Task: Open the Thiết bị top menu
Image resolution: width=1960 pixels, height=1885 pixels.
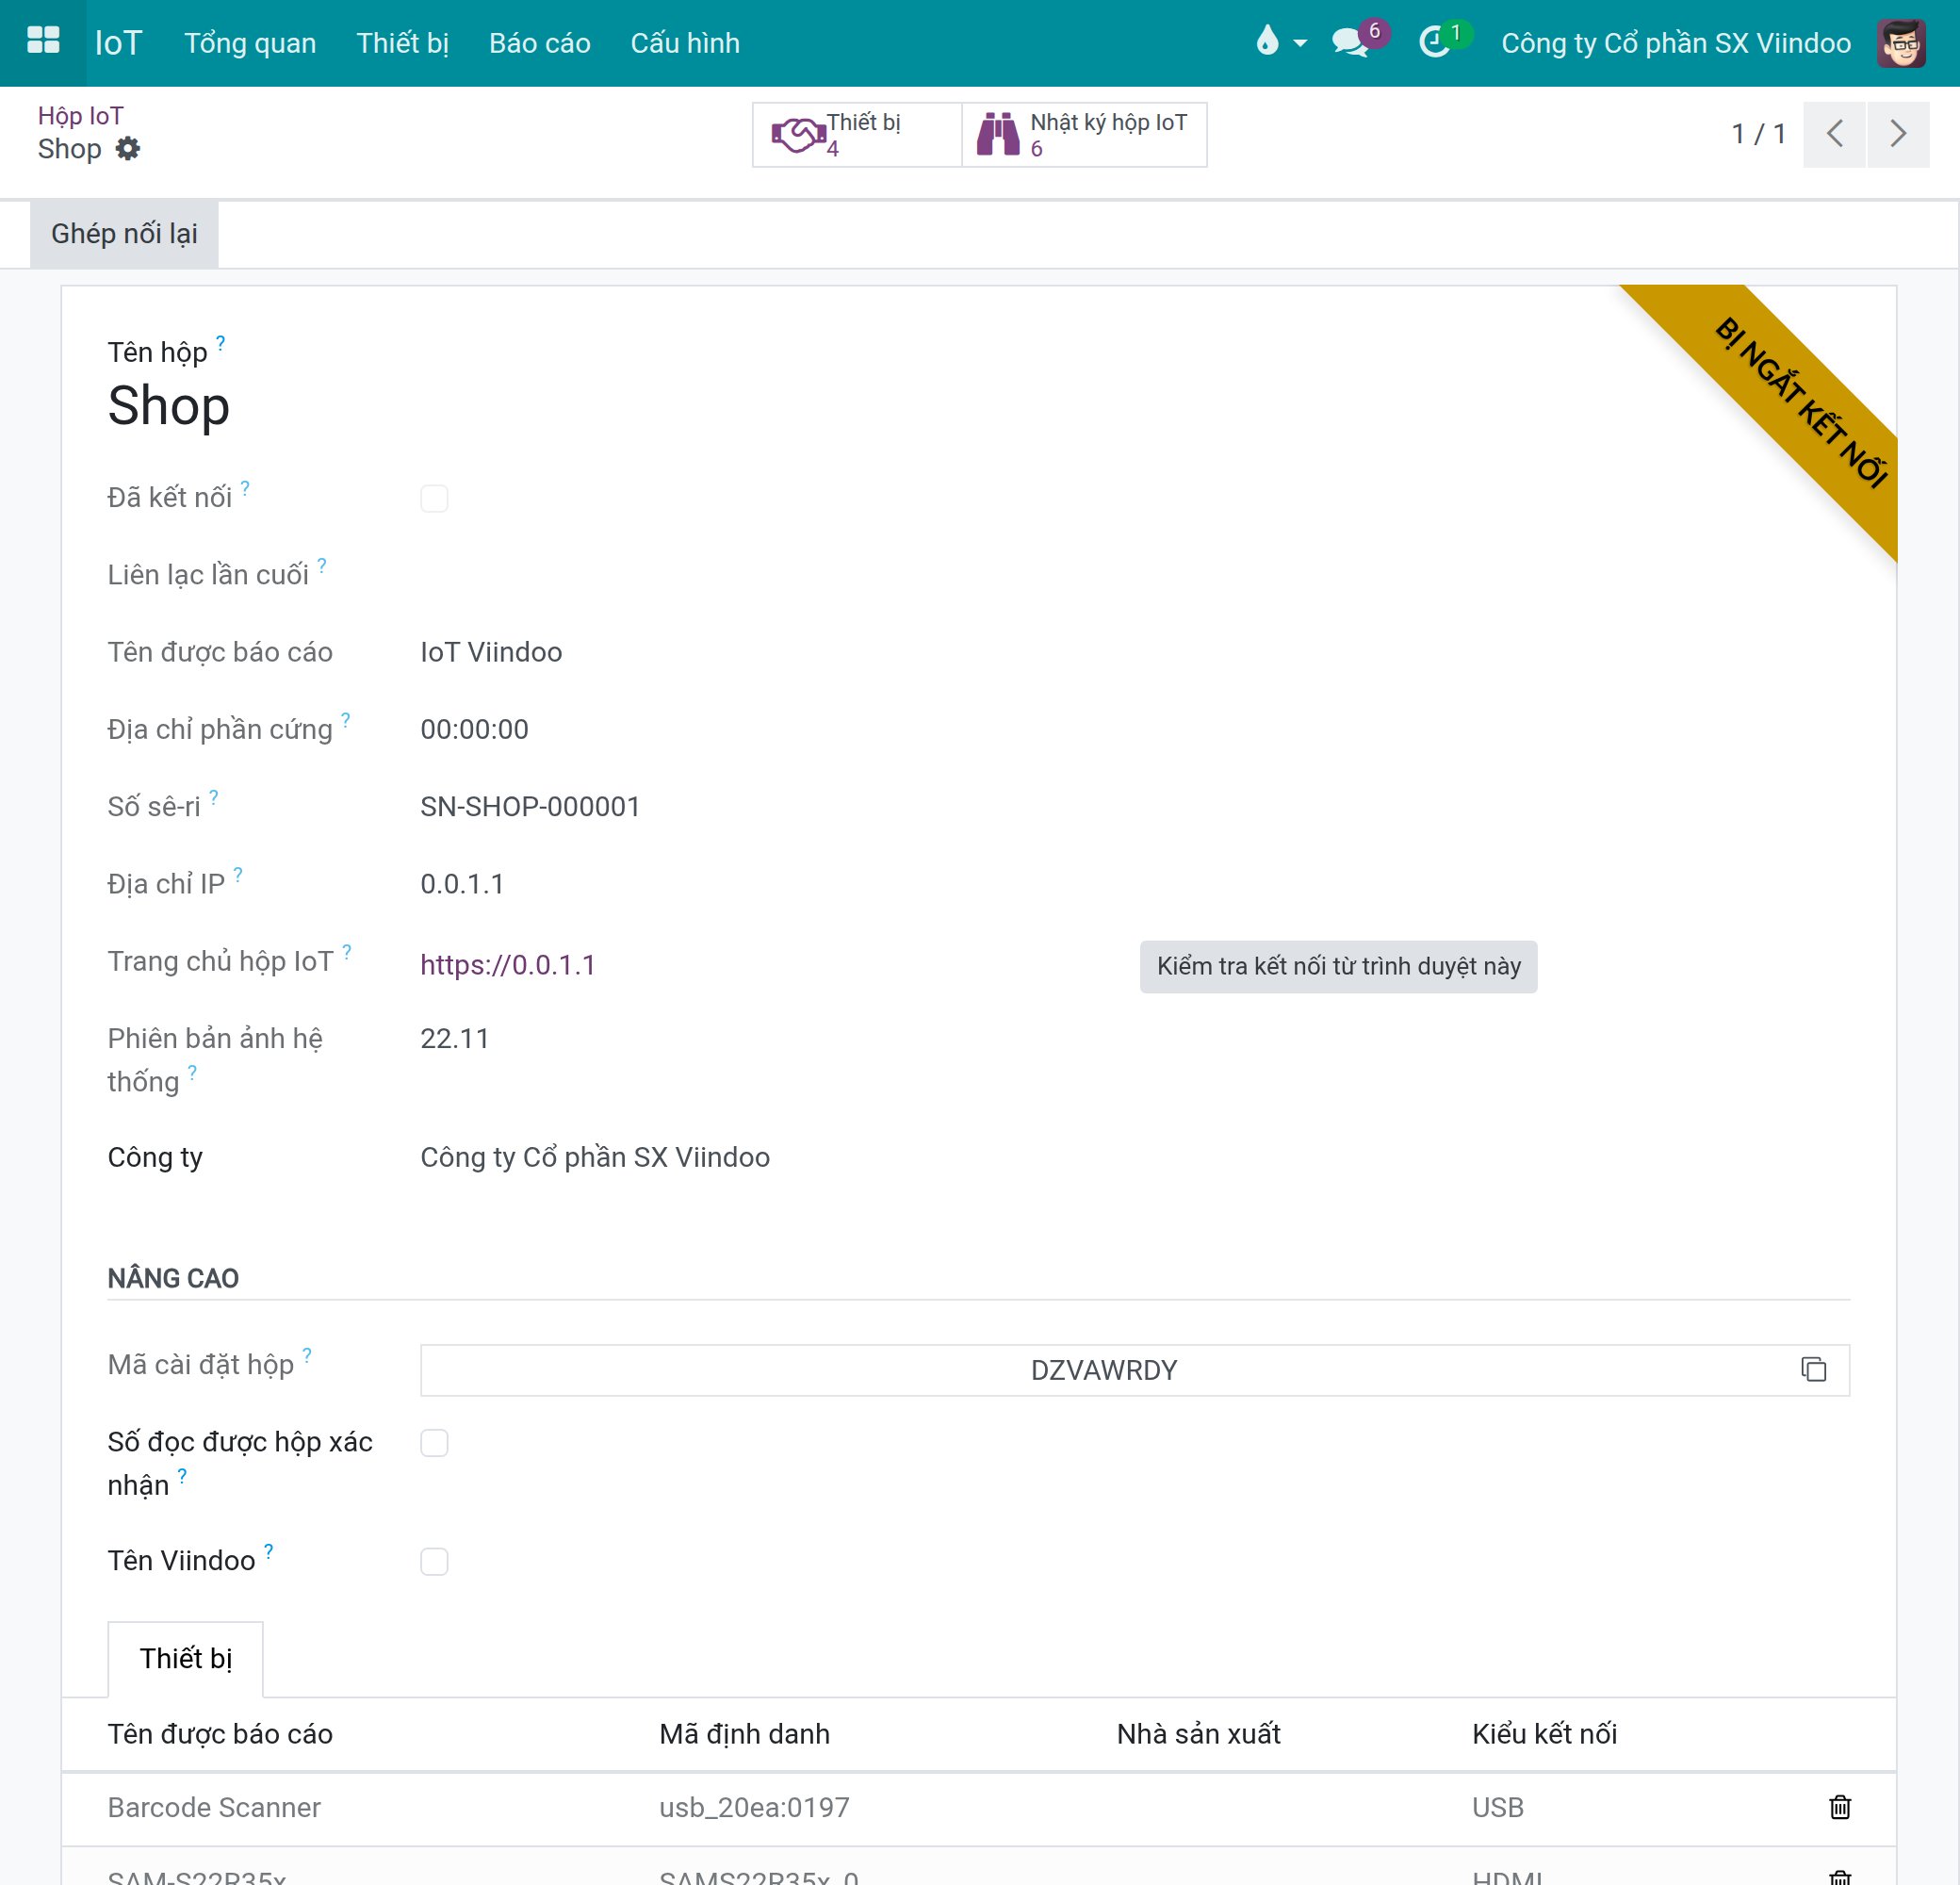Action: [x=402, y=43]
